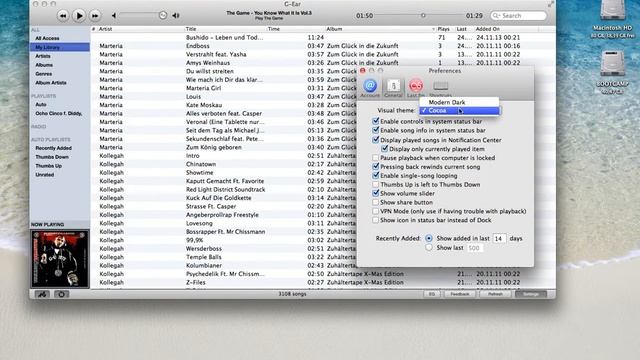Toggle Show volume slider checkbox
Screen dimensions: 640x360
point(376,193)
